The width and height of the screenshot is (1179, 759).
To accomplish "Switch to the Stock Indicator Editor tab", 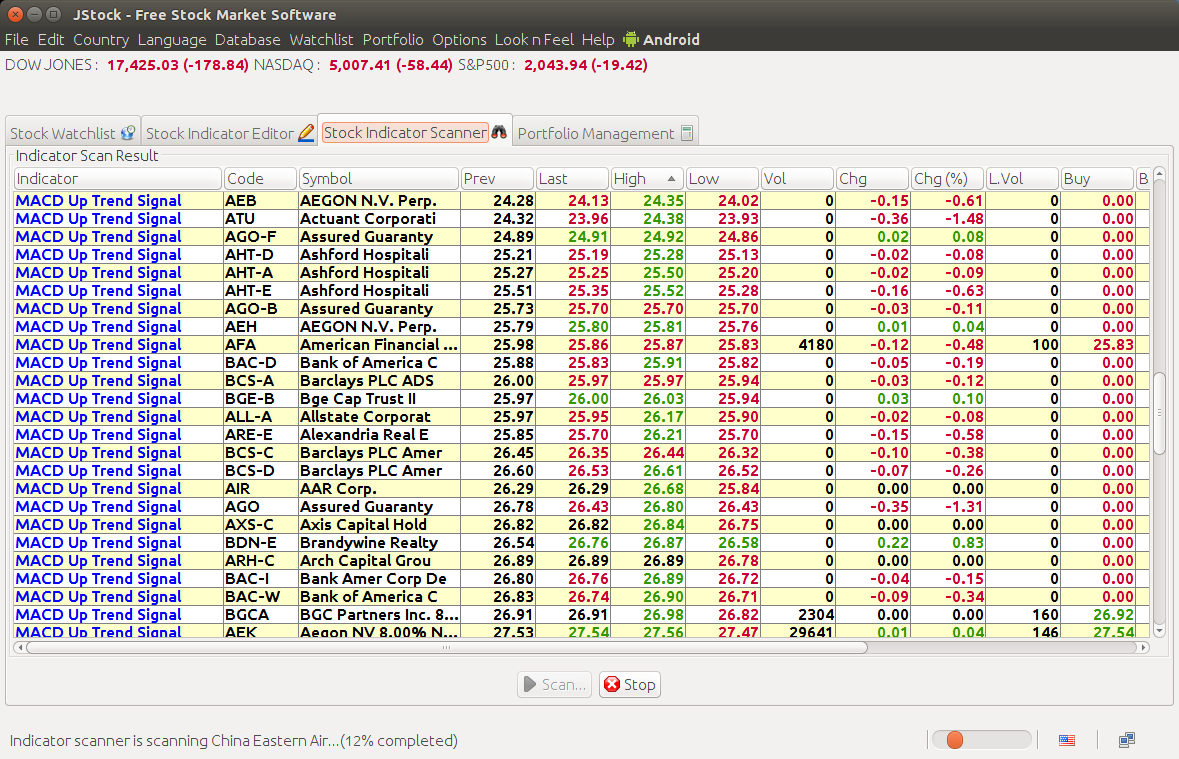I will (229, 133).
